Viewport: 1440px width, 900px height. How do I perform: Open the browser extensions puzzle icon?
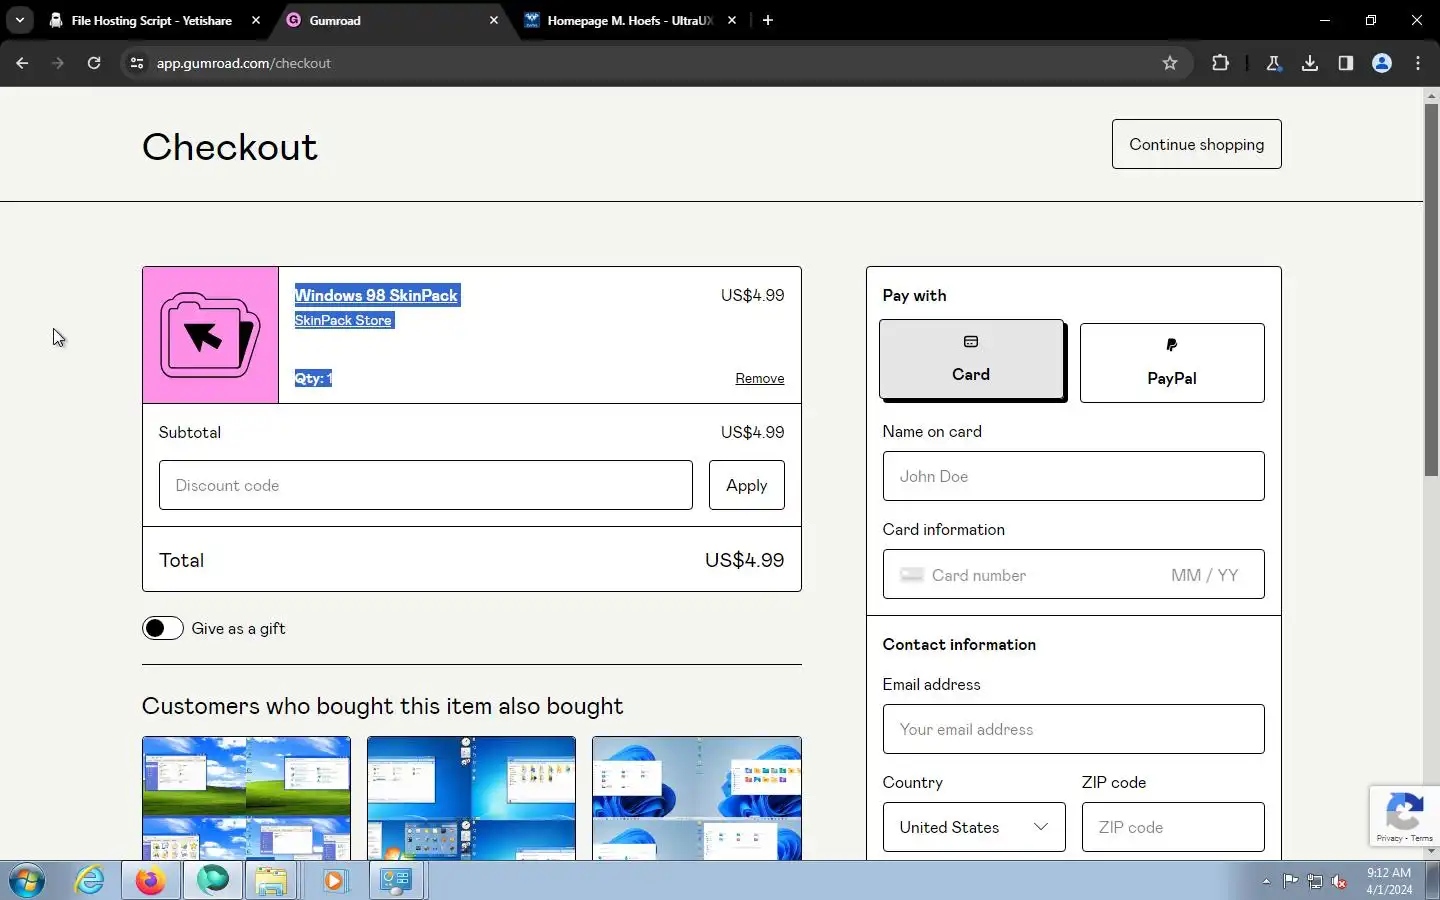point(1220,63)
